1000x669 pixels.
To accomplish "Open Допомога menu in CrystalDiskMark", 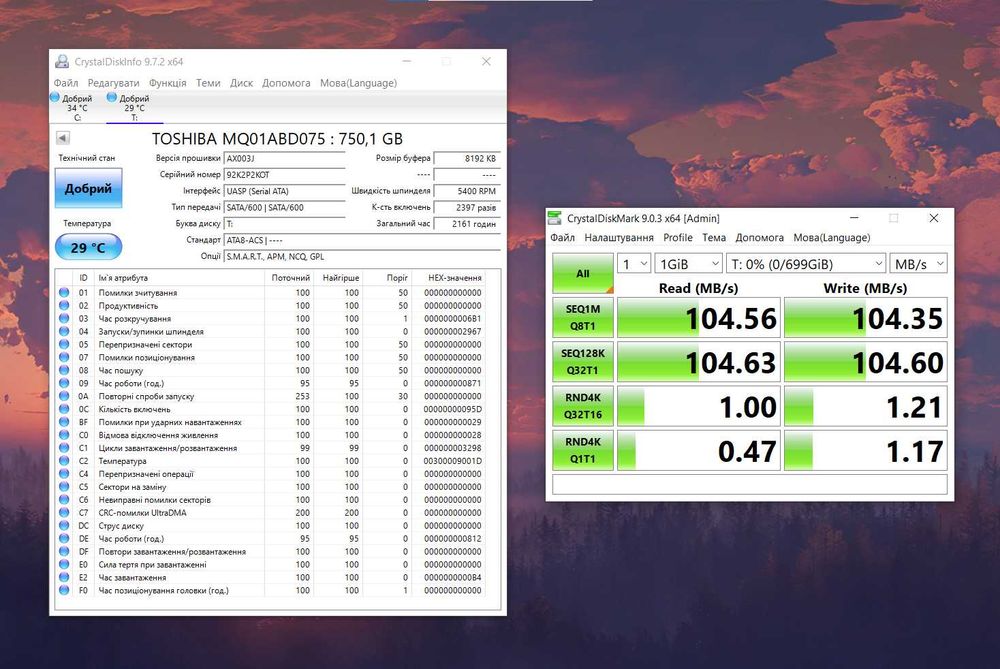I will click(760, 237).
